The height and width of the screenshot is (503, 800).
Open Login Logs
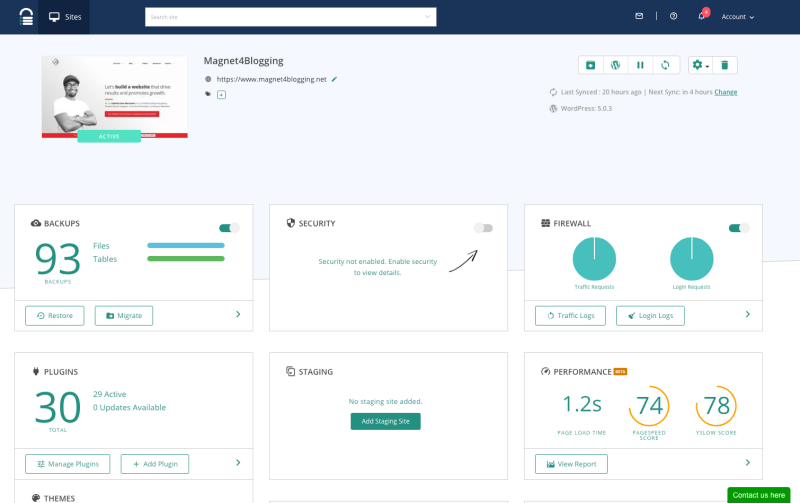click(x=651, y=316)
